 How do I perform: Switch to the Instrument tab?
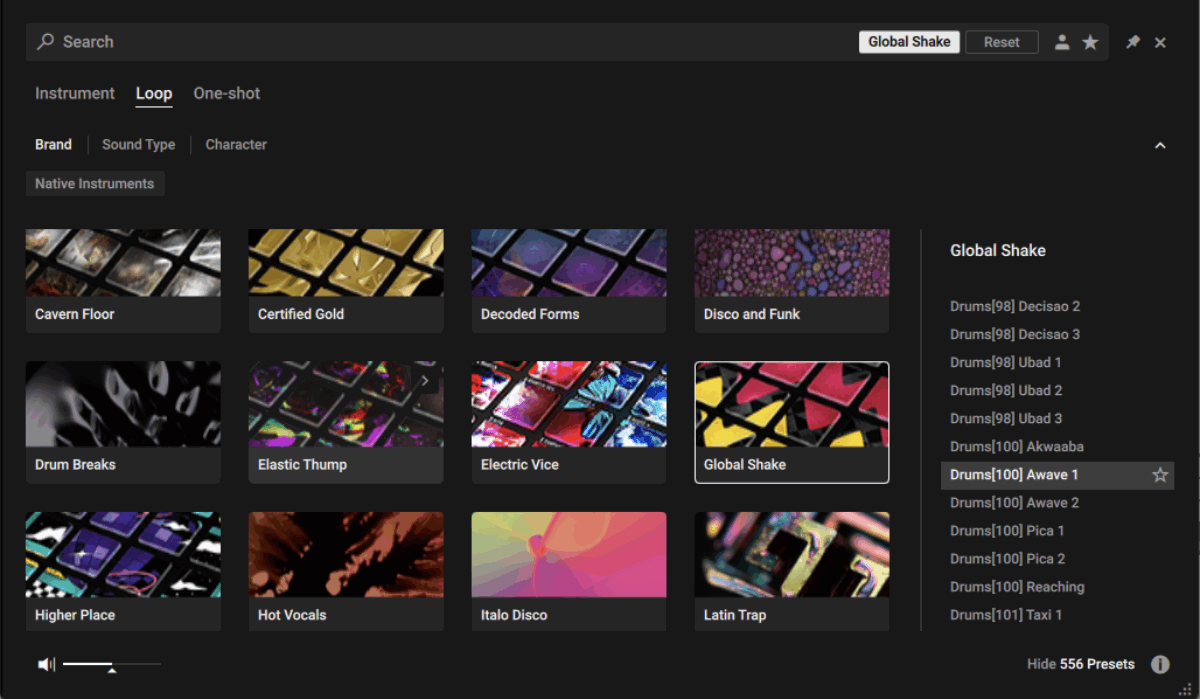(x=75, y=93)
